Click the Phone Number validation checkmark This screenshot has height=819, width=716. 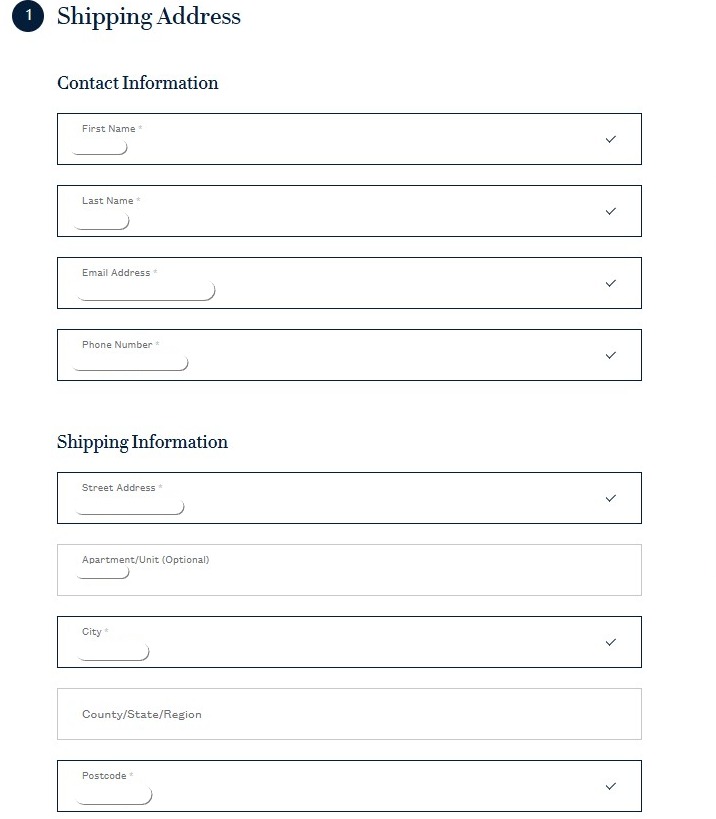click(x=611, y=356)
